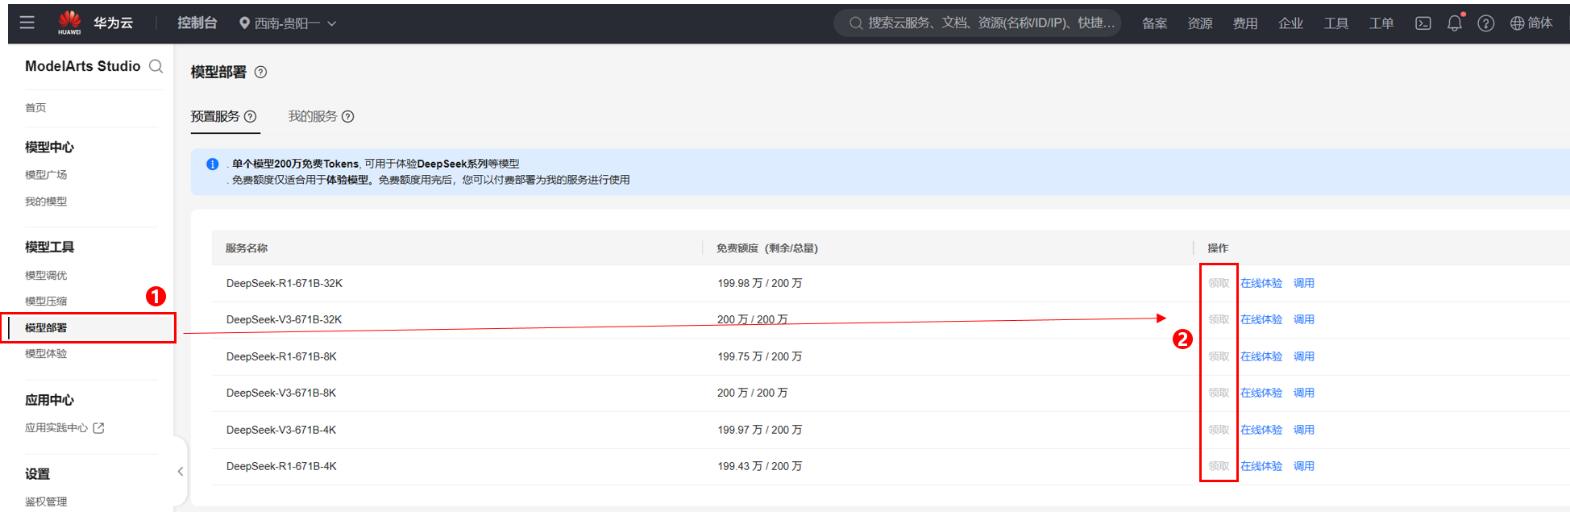The image size is (1570, 512).
Task: Open the 资源 menu item
Action: (1200, 23)
